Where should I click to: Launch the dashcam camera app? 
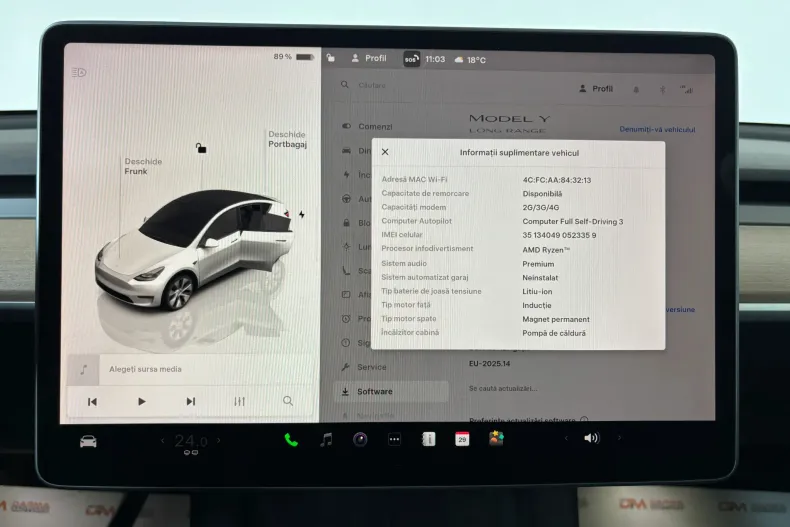(360, 440)
